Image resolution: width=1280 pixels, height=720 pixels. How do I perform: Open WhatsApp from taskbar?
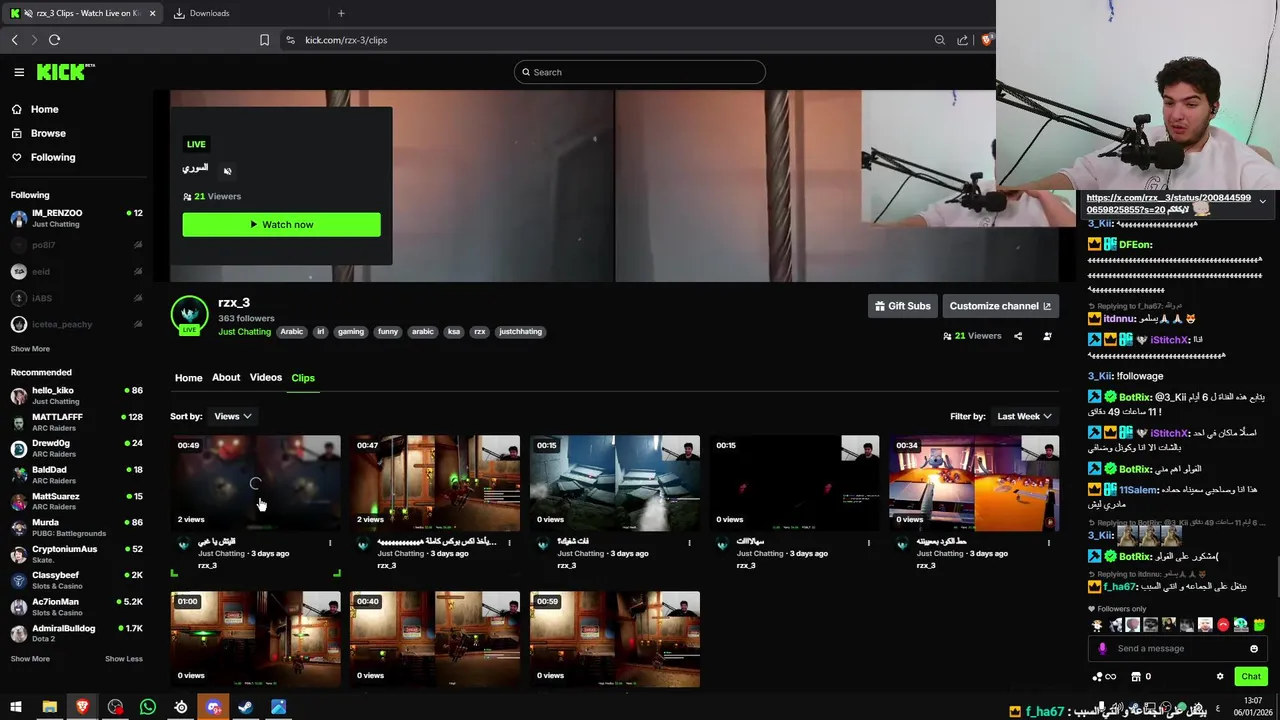148,707
